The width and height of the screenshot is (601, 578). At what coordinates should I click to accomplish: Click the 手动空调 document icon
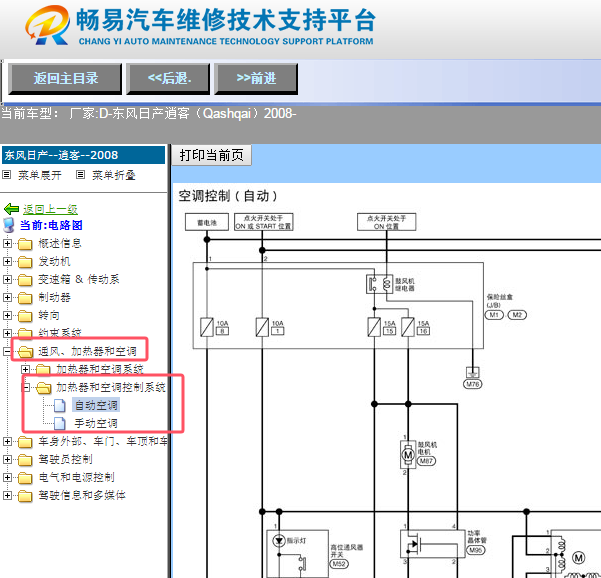tap(59, 424)
